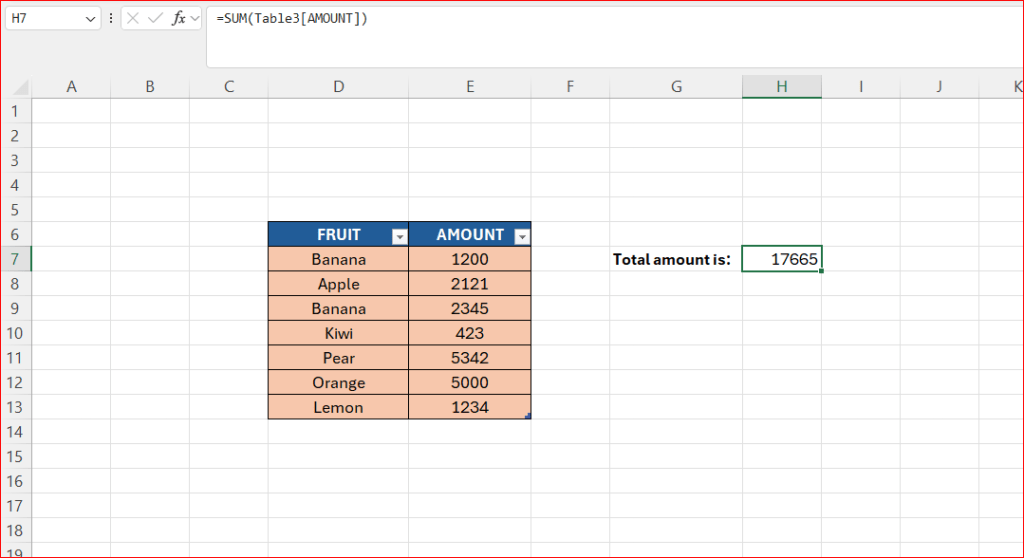Click the three-dot handle beside Name Box

(111, 18)
